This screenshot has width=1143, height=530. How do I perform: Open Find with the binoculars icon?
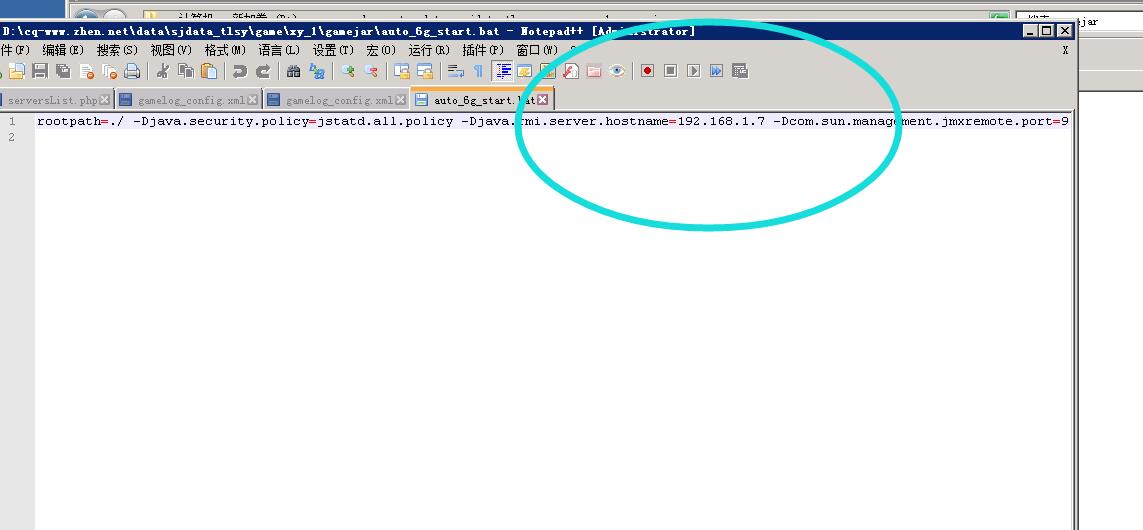(x=293, y=71)
